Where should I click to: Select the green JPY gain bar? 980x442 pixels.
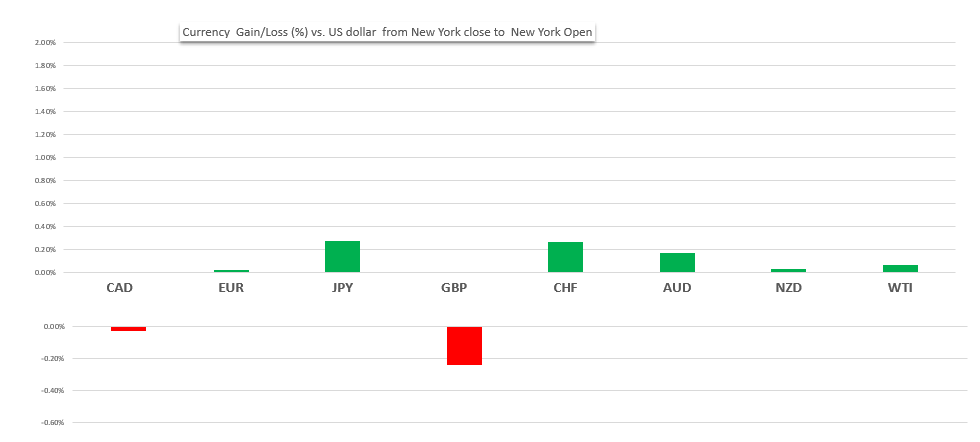342,257
